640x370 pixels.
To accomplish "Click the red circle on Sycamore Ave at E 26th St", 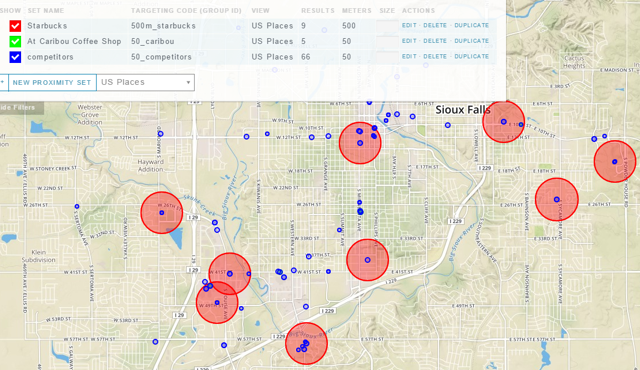I will (x=557, y=199).
